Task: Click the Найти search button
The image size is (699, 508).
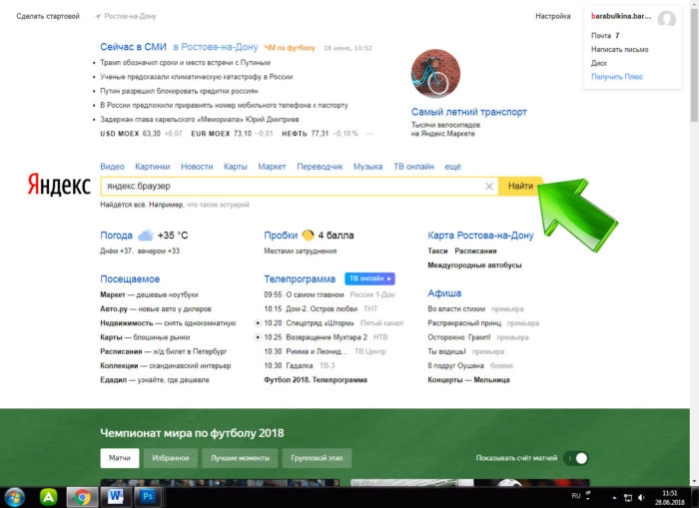Action: tap(520, 186)
